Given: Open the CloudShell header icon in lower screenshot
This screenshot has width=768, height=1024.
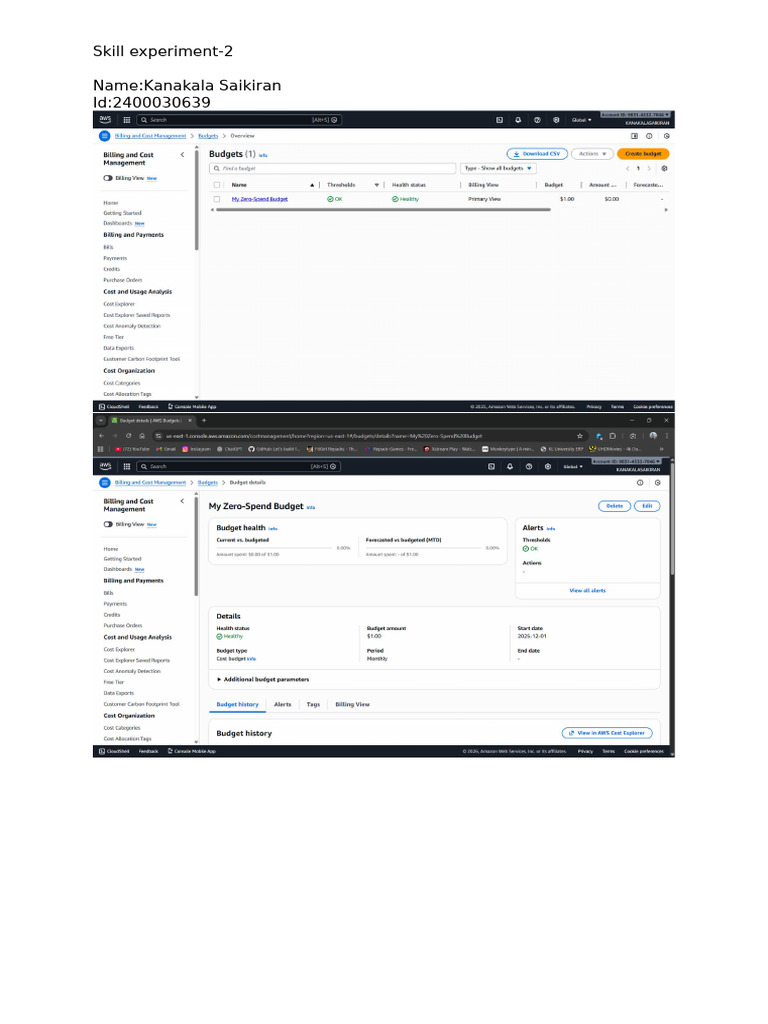Looking at the screenshot, I should pyautogui.click(x=491, y=466).
